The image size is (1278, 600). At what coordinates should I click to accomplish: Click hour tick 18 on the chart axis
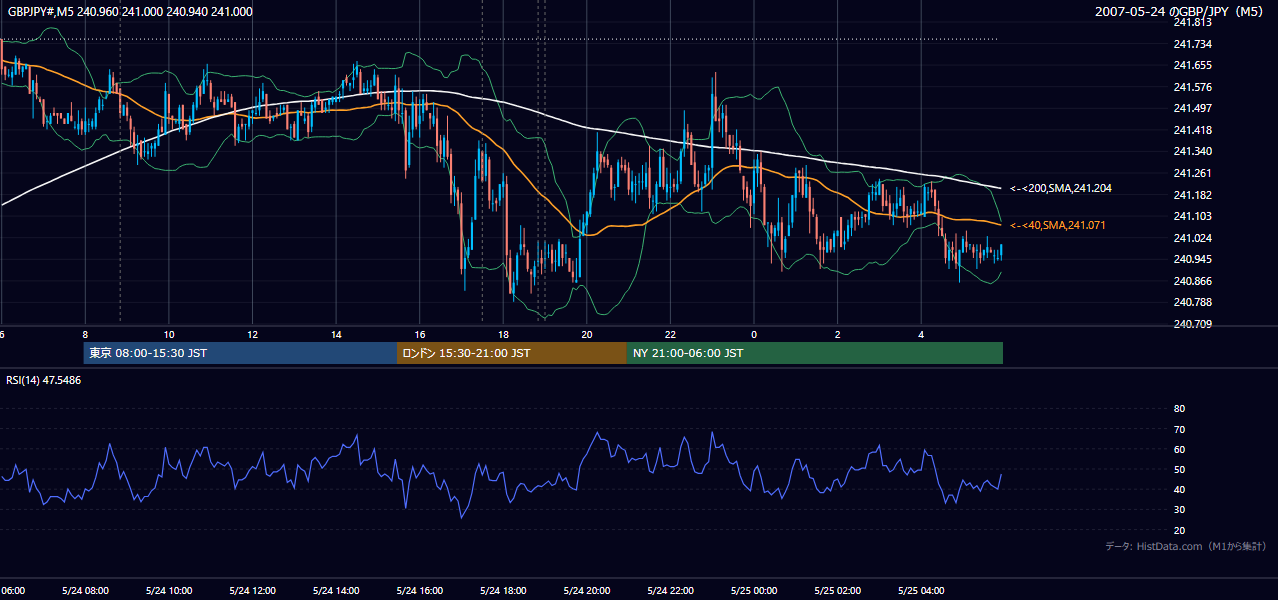click(x=503, y=335)
